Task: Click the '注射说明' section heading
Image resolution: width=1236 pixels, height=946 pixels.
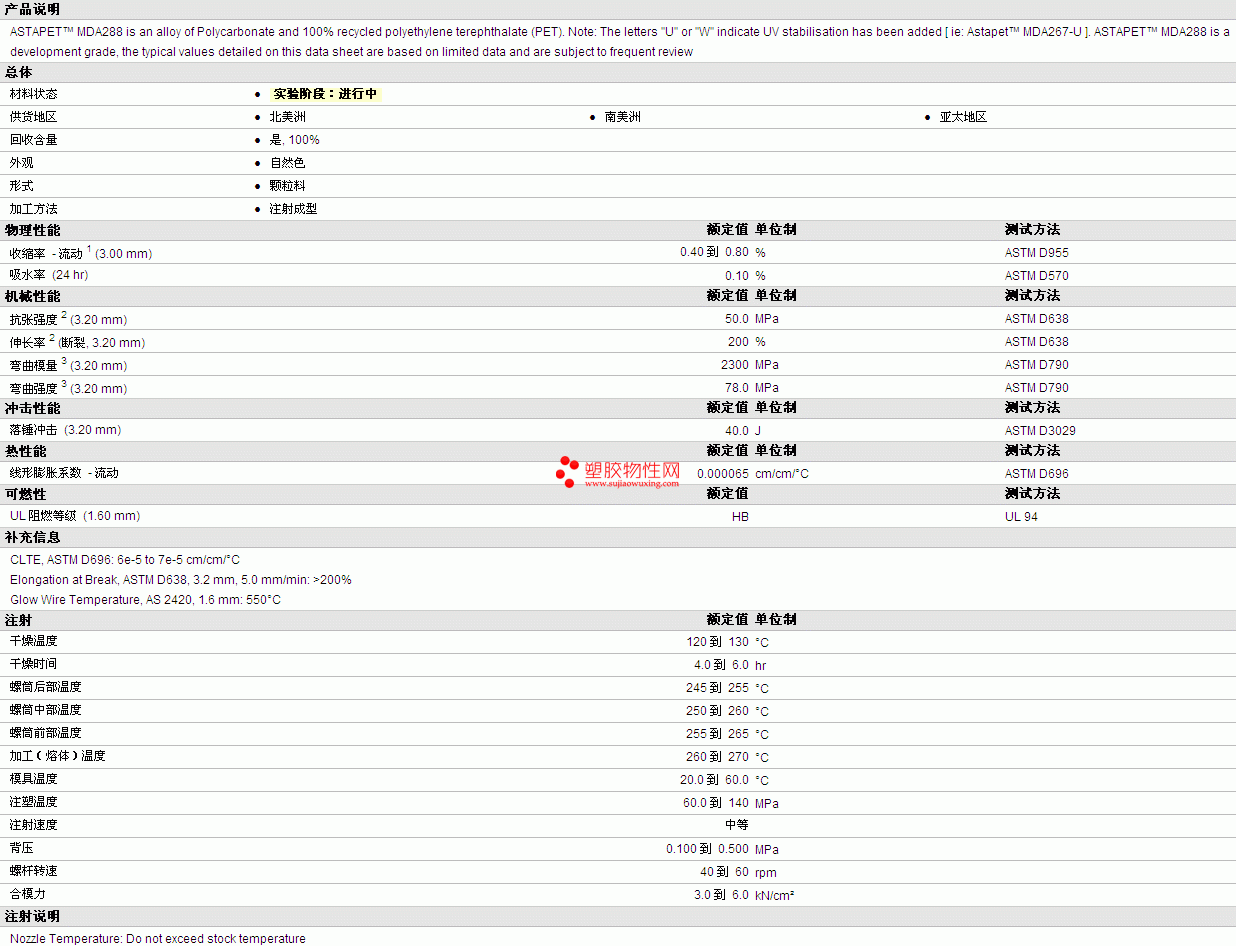Action: (32, 916)
